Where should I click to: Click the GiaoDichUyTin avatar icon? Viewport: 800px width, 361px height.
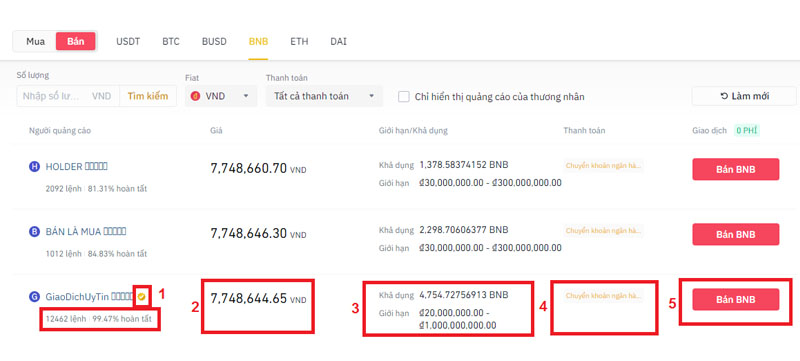tap(34, 297)
